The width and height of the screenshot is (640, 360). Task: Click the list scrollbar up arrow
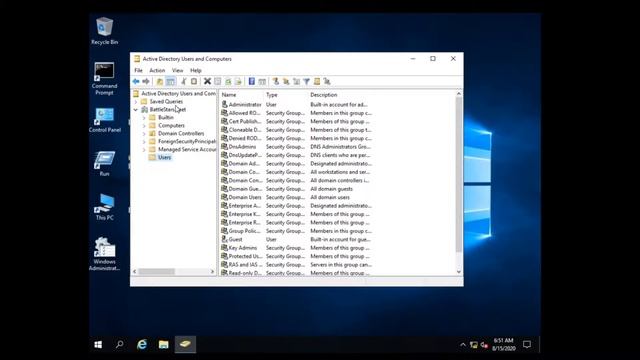pos(459,94)
